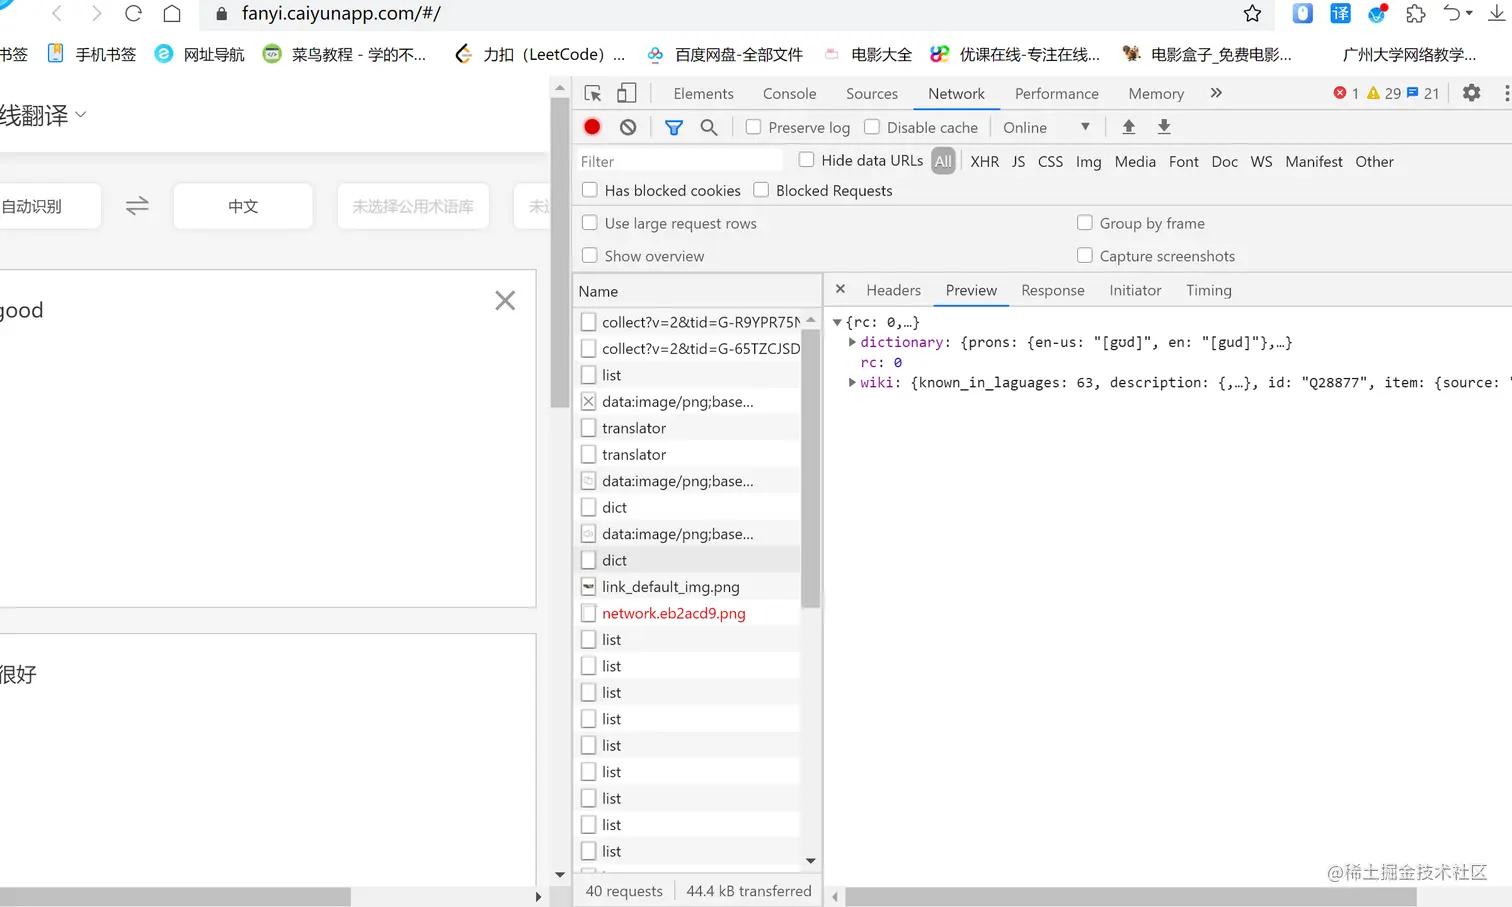Open the 线翻译 dropdown chevron
This screenshot has width=1512, height=907.
(x=81, y=115)
